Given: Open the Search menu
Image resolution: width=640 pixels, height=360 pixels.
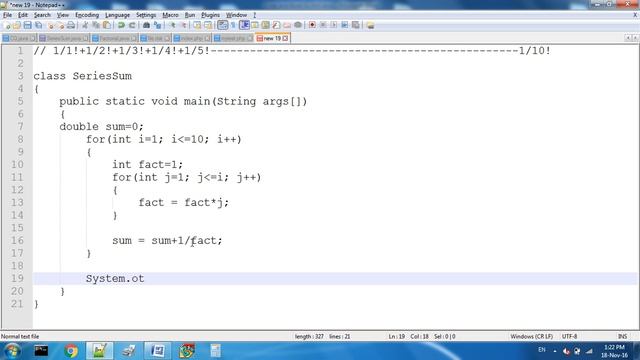Looking at the screenshot, I should point(42,15).
